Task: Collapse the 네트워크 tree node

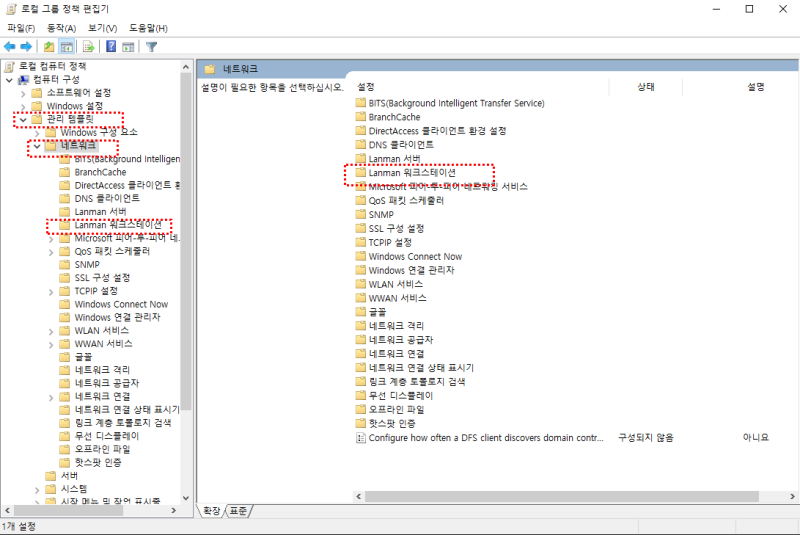Action: [x=37, y=146]
